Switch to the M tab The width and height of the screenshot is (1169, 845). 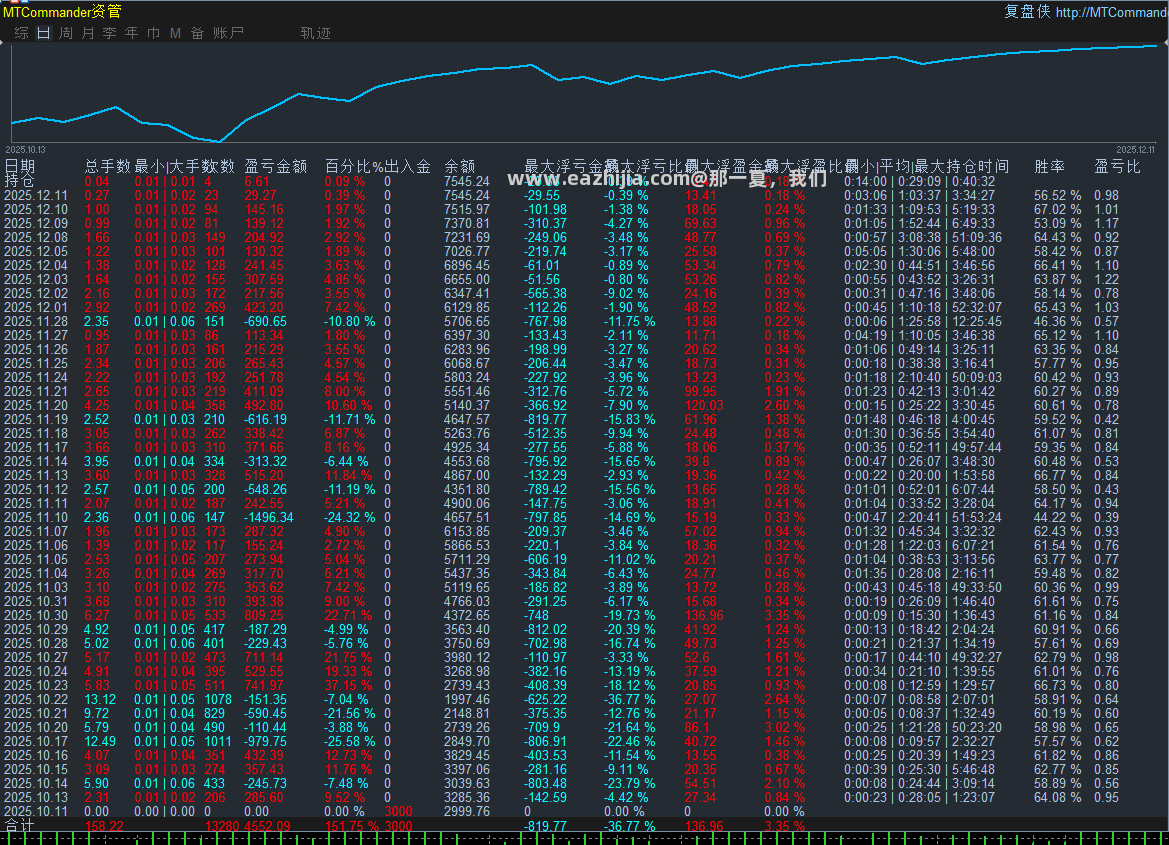click(x=175, y=33)
